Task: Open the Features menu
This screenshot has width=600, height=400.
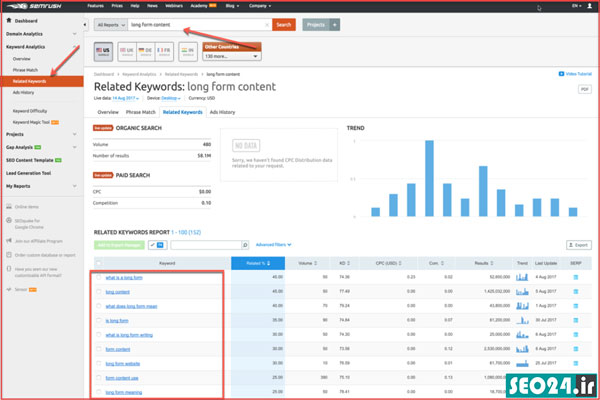Action: (x=95, y=6)
